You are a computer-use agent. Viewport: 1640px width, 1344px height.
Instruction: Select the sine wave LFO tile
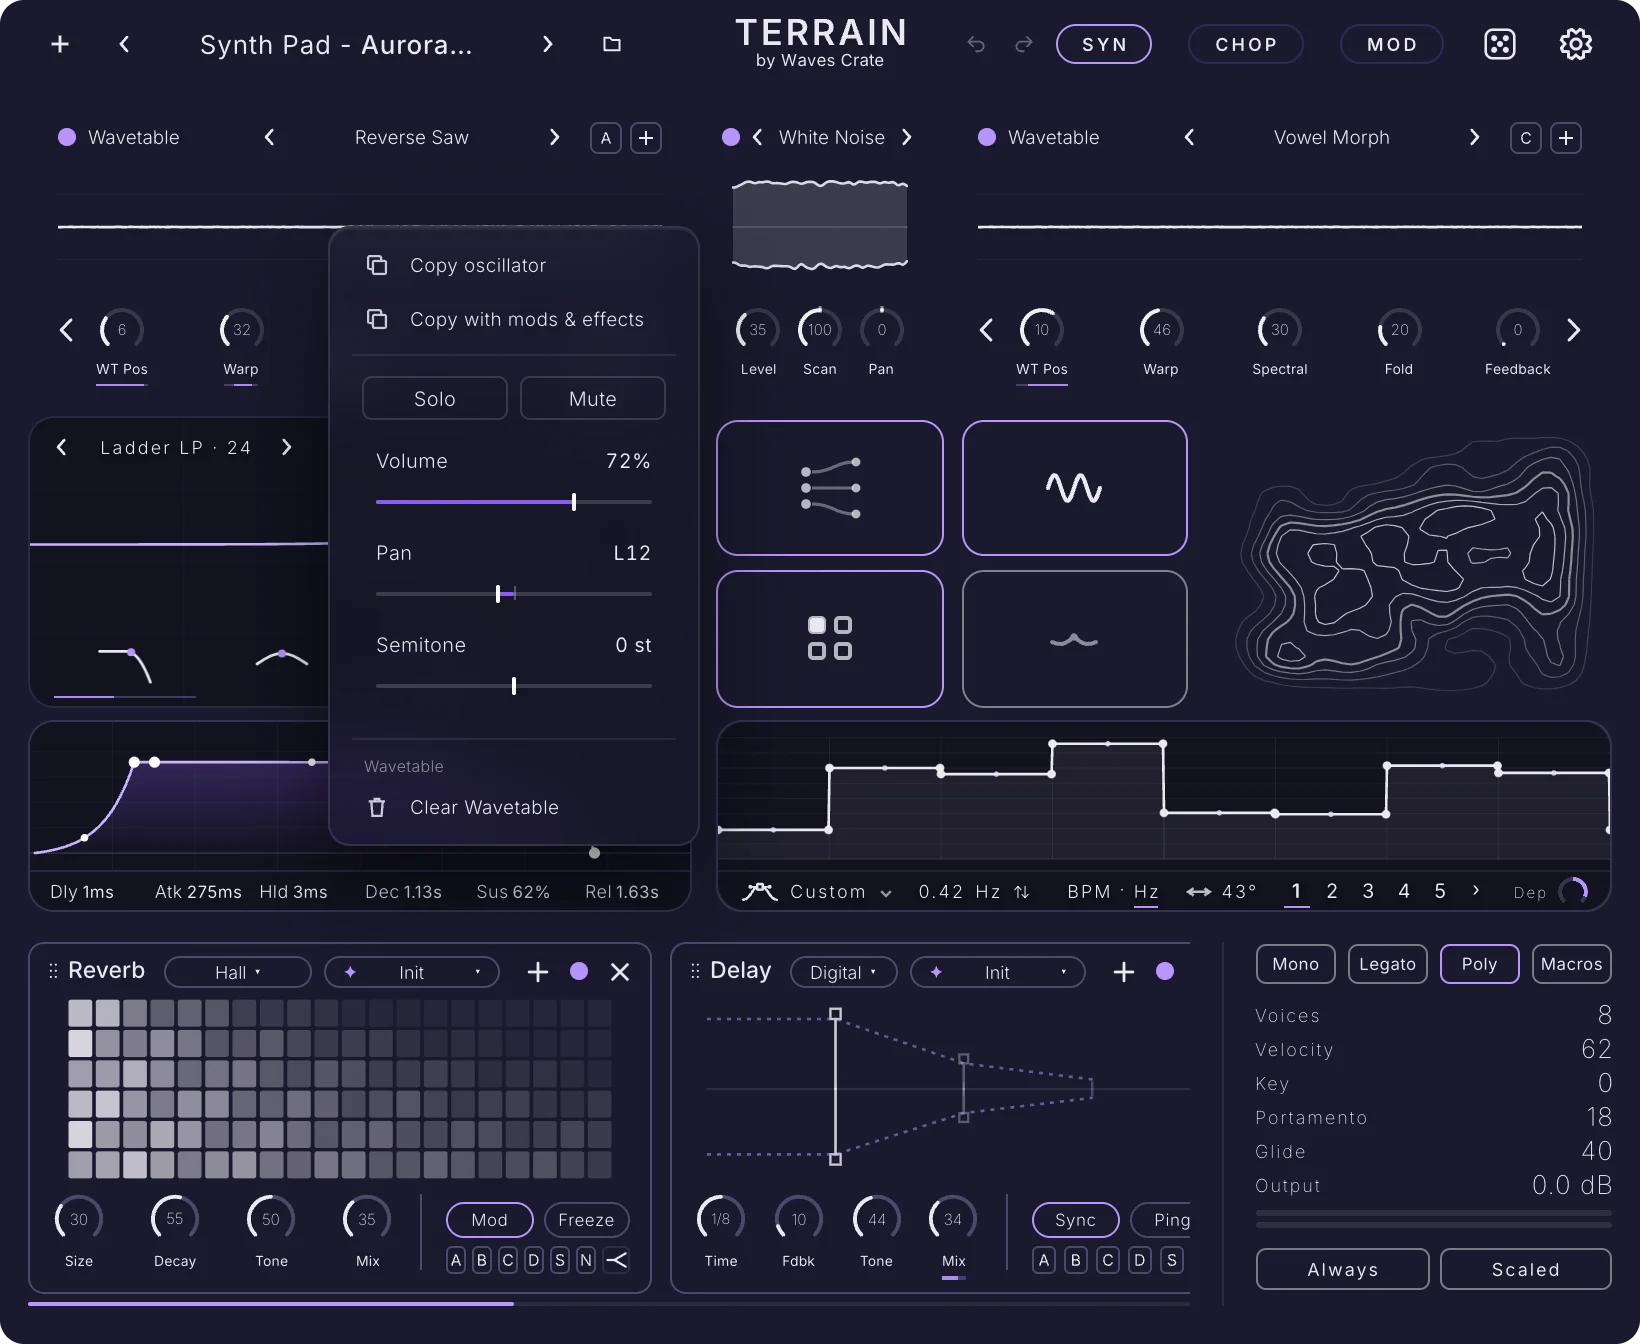1075,488
